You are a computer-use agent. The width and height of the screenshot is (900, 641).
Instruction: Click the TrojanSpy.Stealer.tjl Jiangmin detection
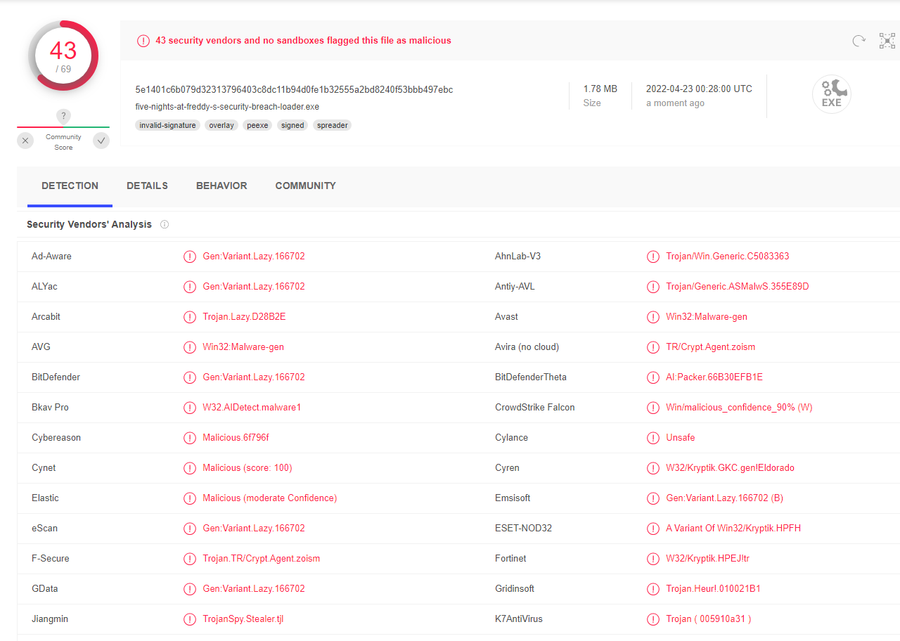click(243, 619)
